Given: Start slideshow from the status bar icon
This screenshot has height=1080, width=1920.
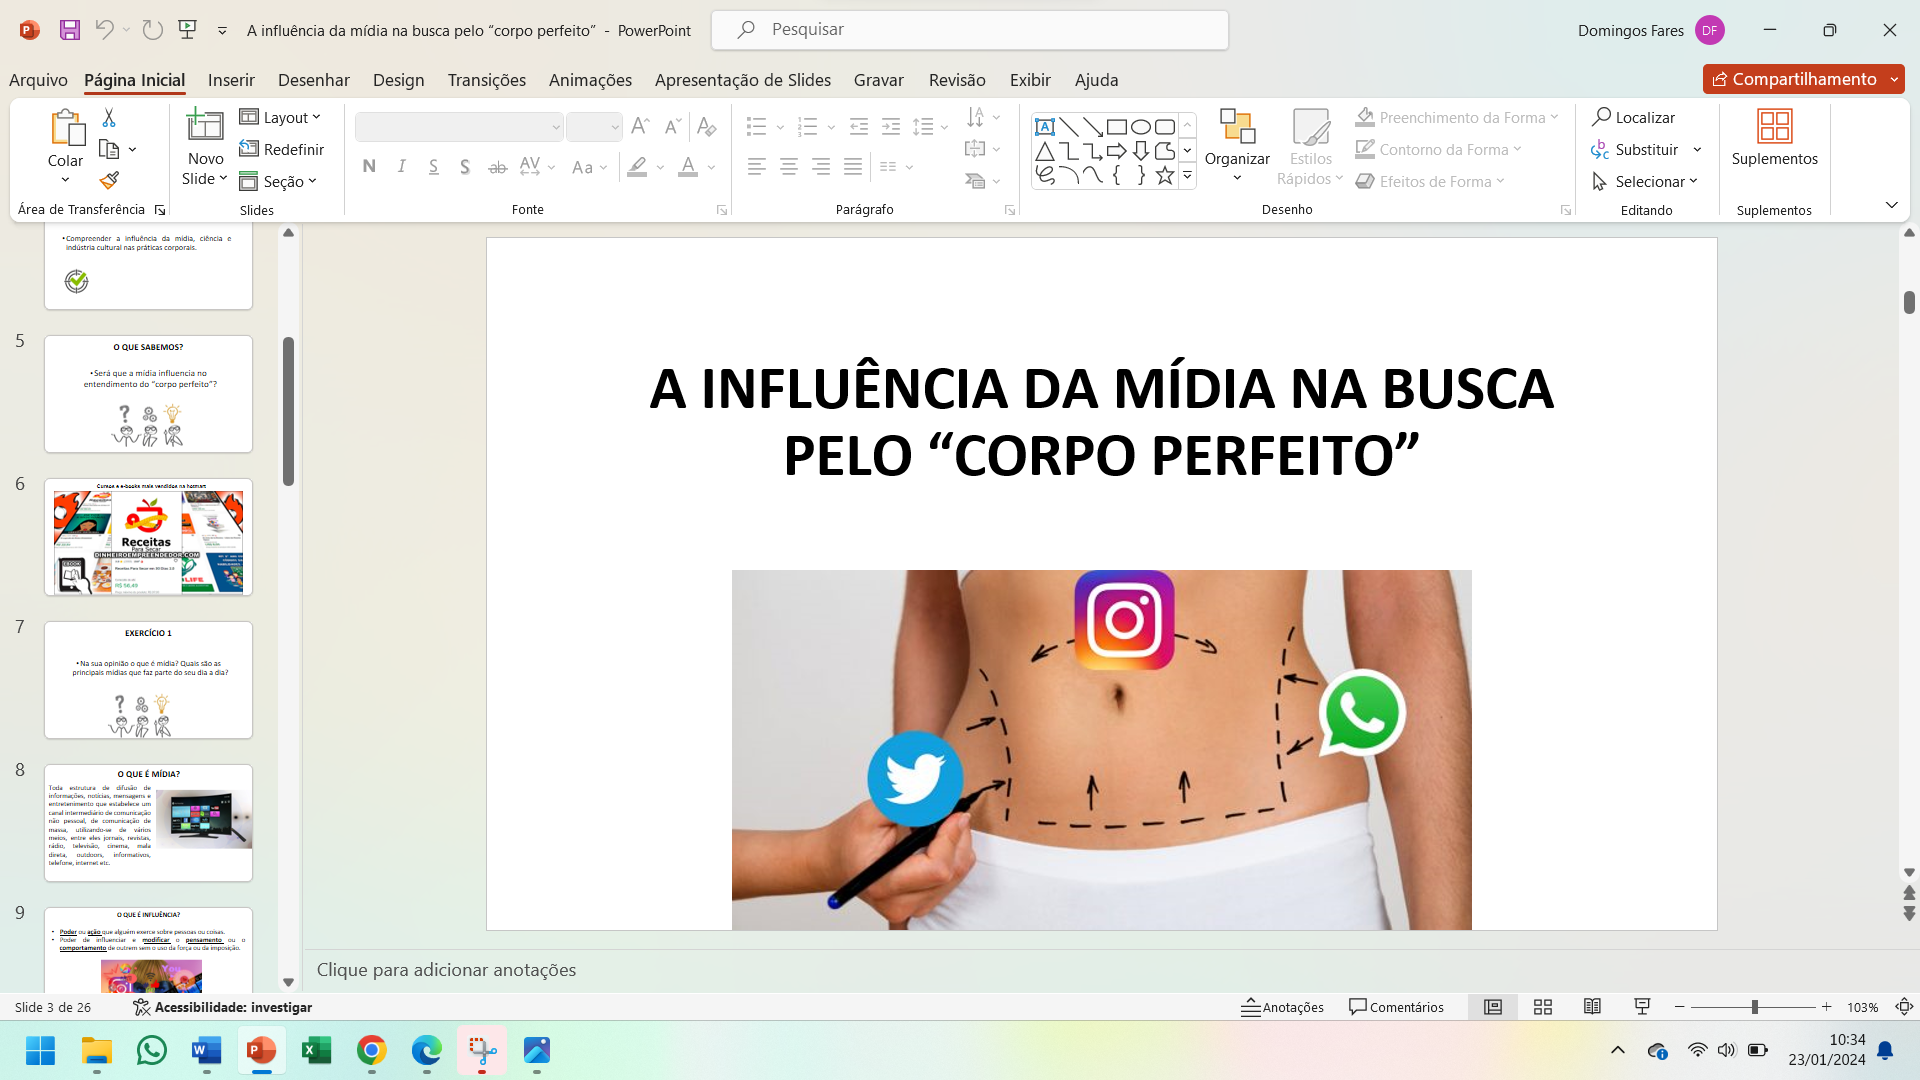Looking at the screenshot, I should coord(1642,1007).
